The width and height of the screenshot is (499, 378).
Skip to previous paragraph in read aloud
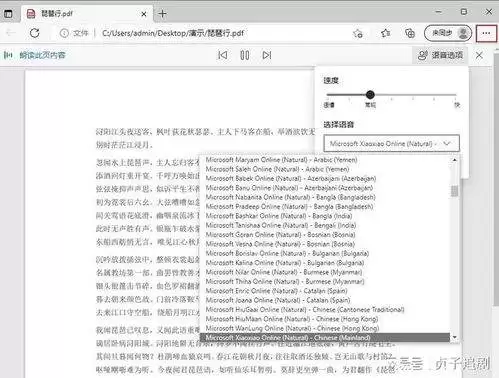[223, 55]
